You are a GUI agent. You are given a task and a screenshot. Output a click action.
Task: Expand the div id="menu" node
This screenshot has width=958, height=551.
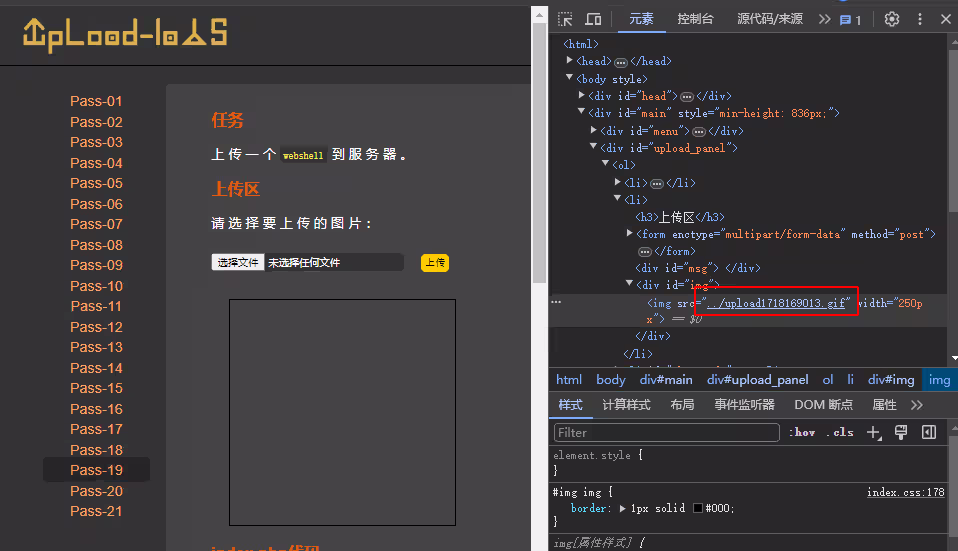point(593,130)
